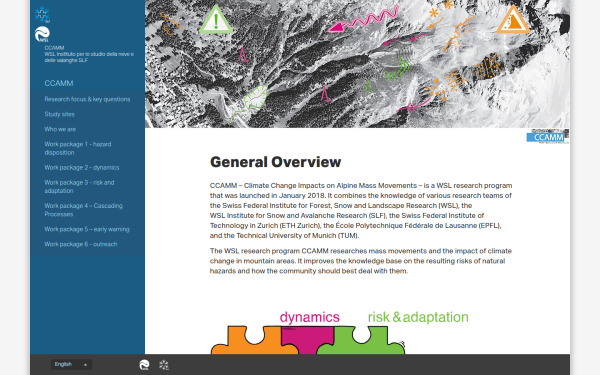This screenshot has width=600, height=375.
Task: Open the Who we are page
Action: coord(60,129)
